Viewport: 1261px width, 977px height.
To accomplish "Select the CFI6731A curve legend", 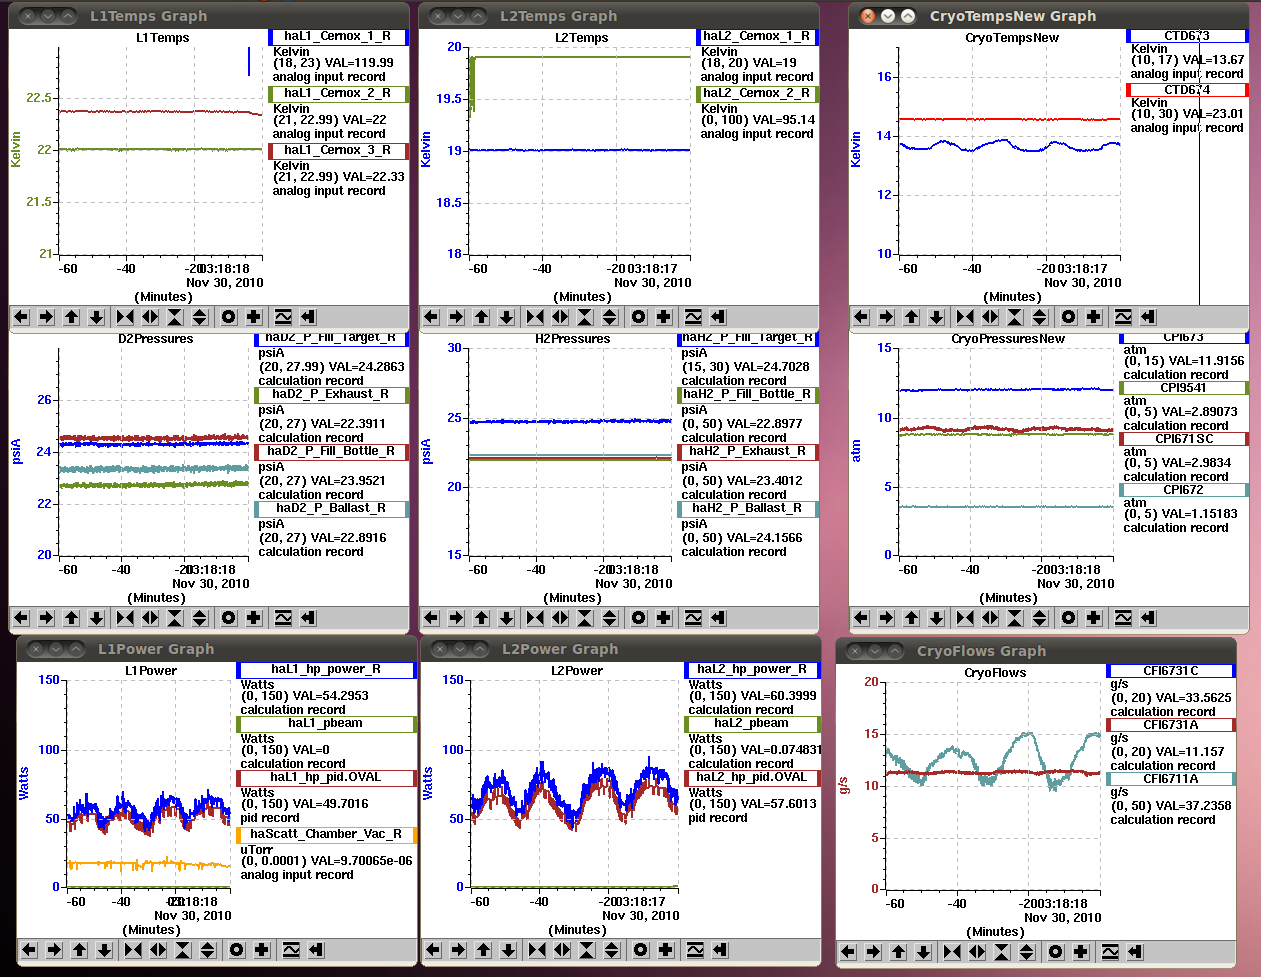I will point(1171,725).
